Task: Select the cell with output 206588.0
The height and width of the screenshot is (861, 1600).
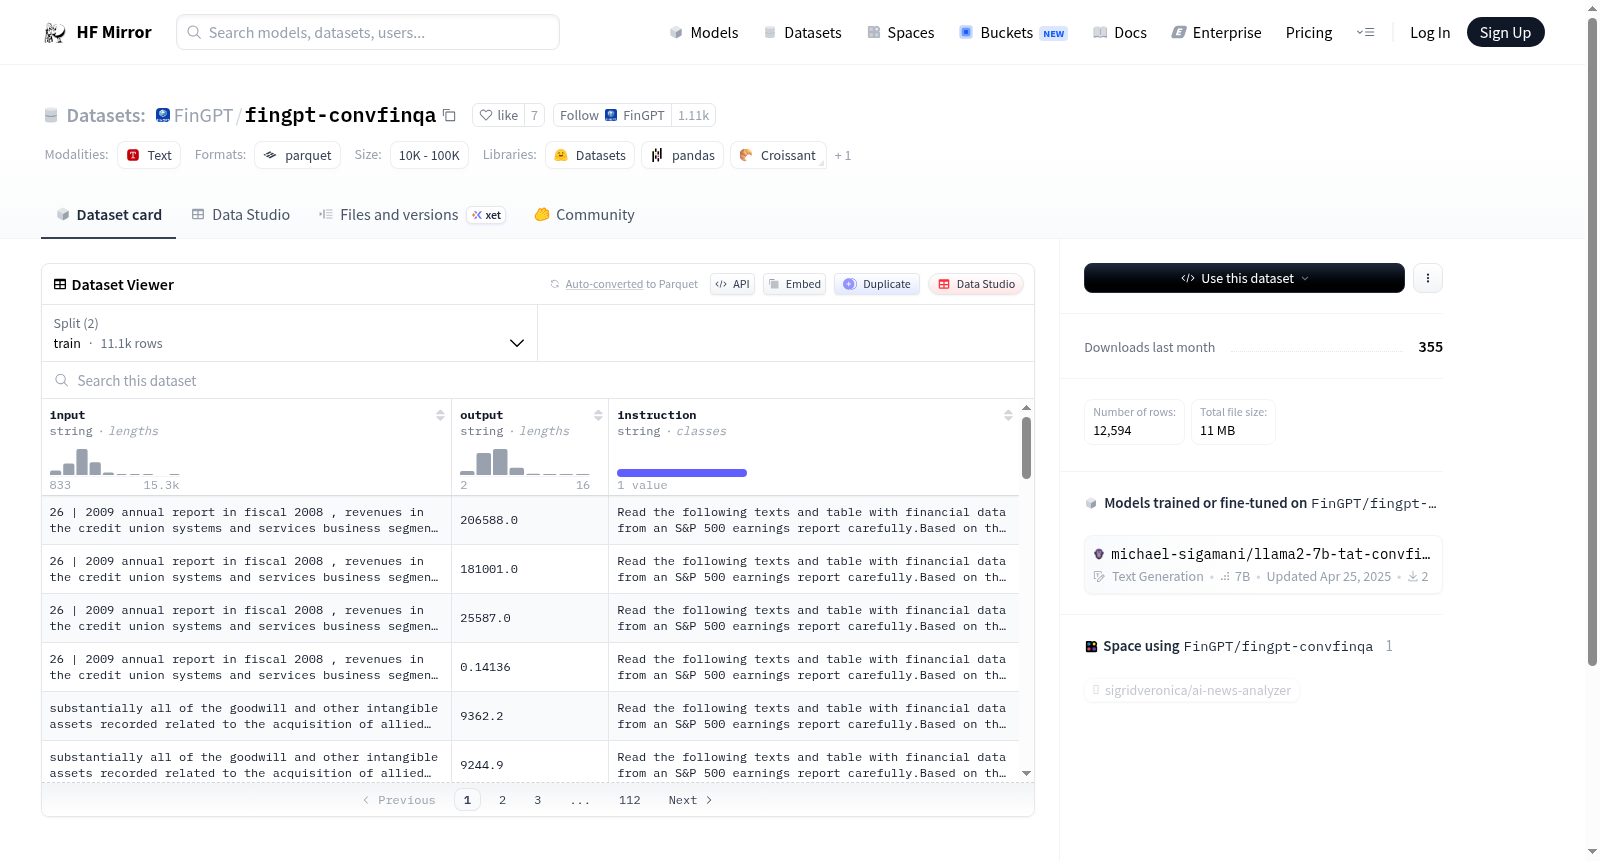Action: 530,520
